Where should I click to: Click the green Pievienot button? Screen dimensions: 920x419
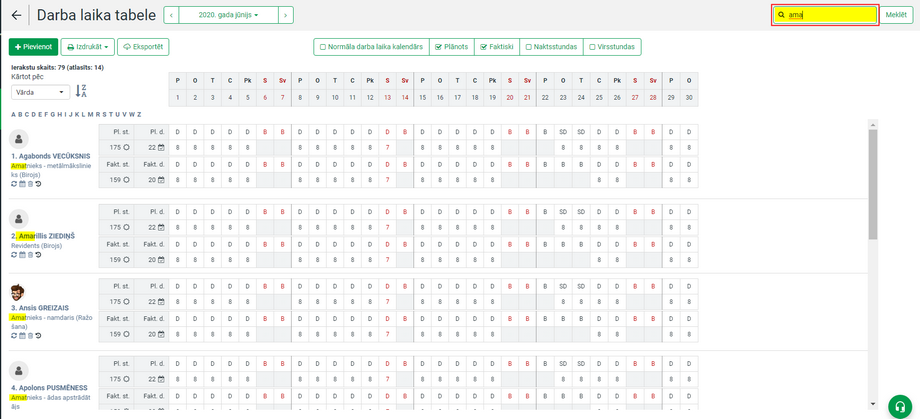[x=33, y=47]
